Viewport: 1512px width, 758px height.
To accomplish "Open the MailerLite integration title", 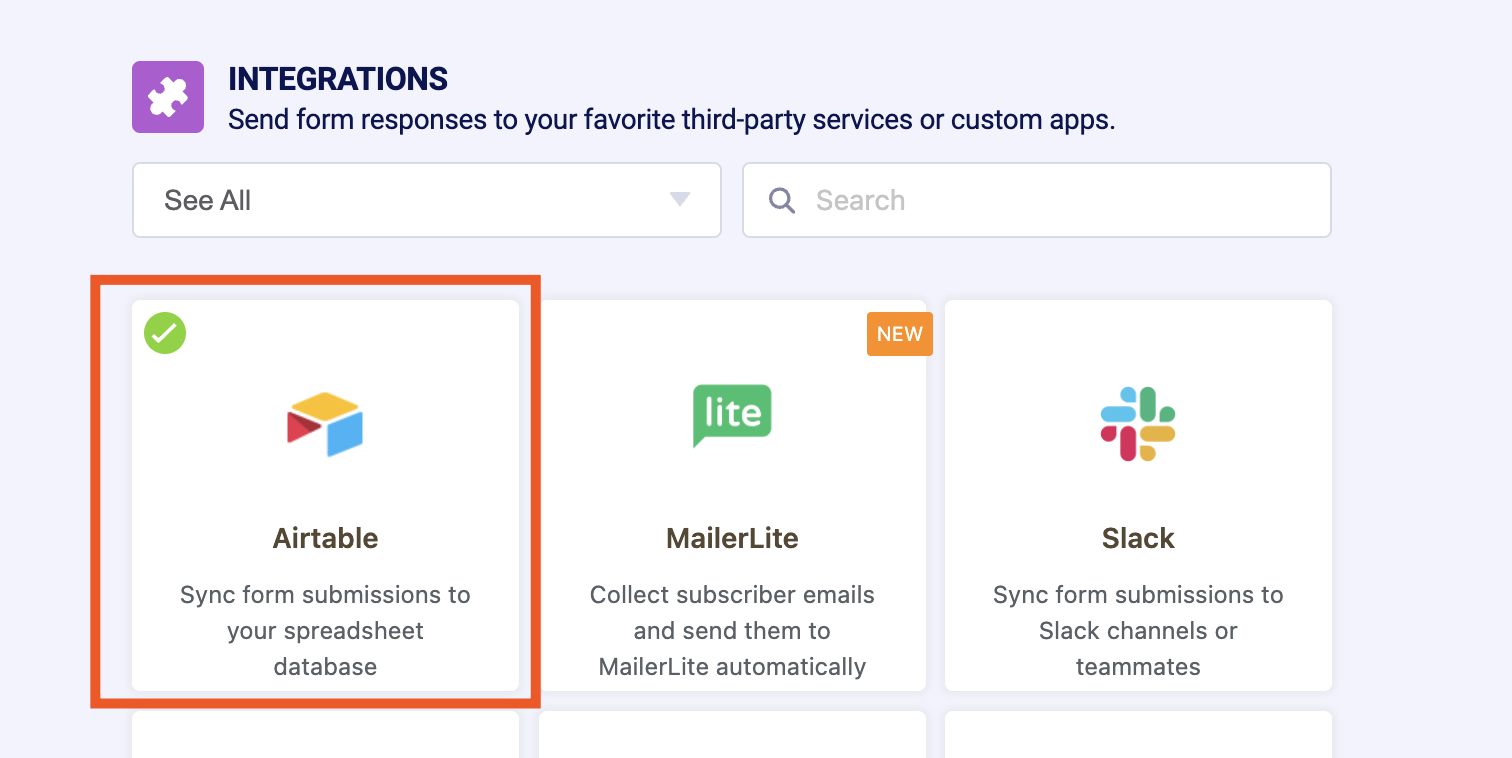I will (x=732, y=538).
